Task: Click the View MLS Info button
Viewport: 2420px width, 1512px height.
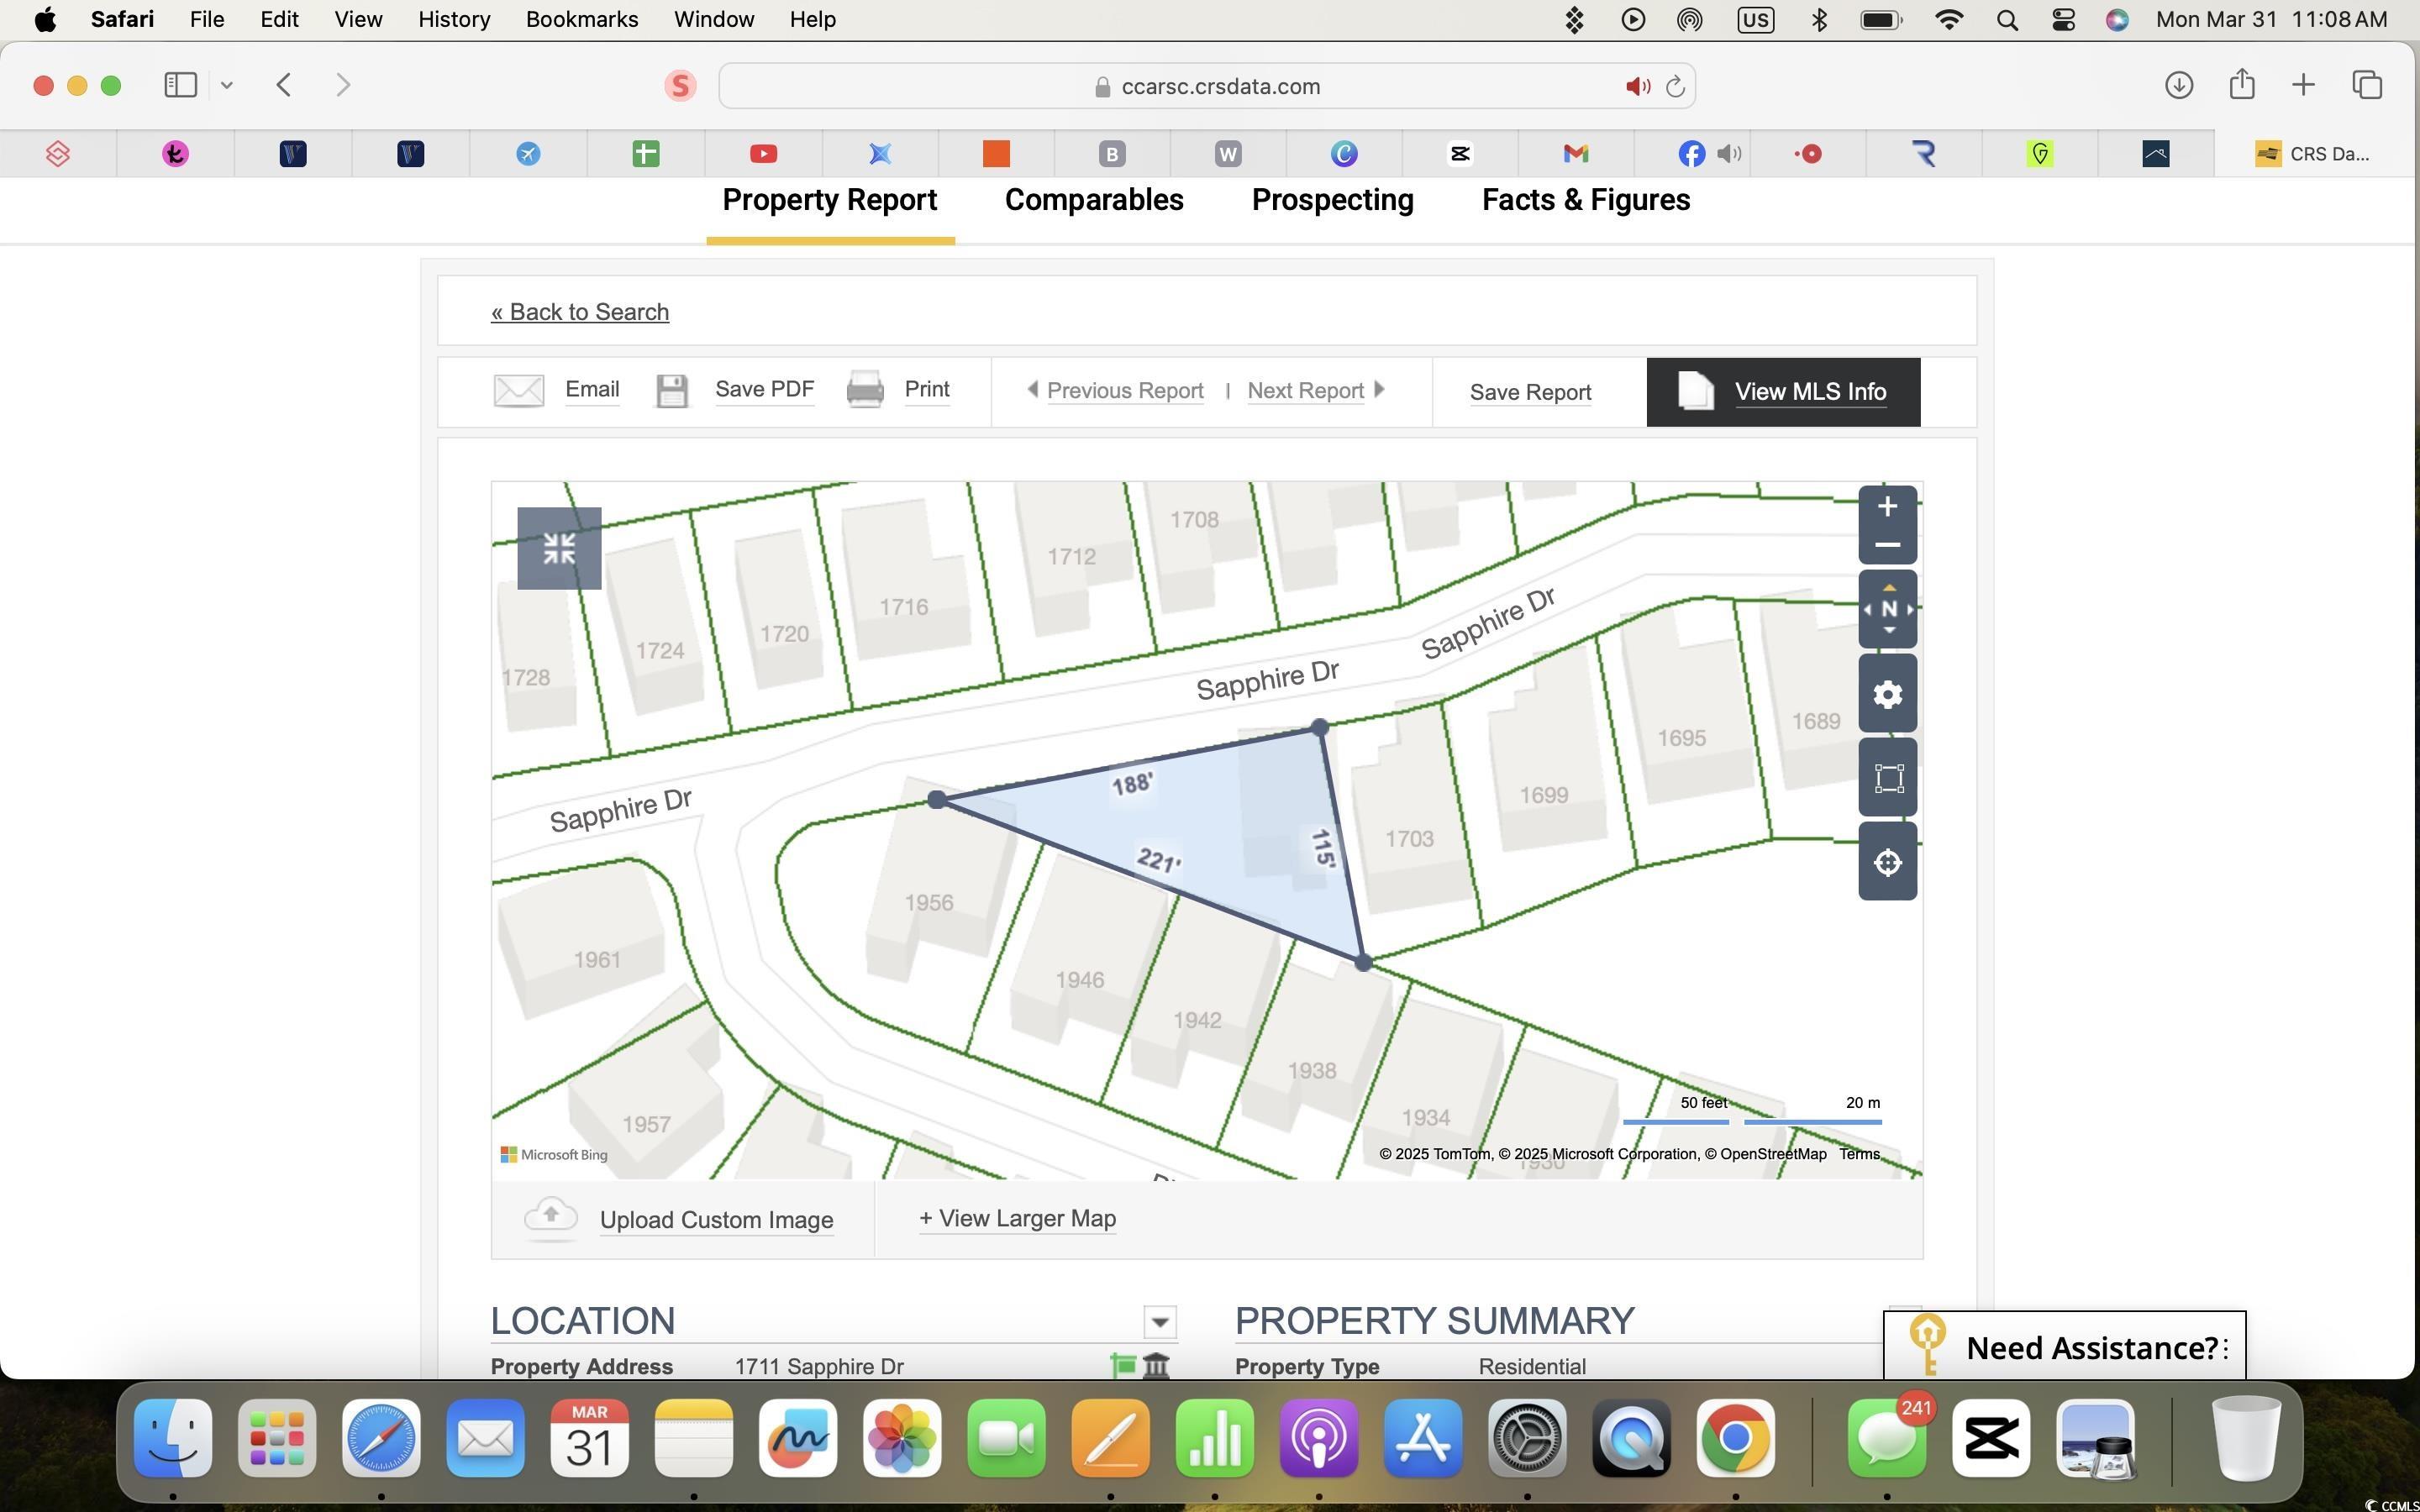Action: [1783, 392]
